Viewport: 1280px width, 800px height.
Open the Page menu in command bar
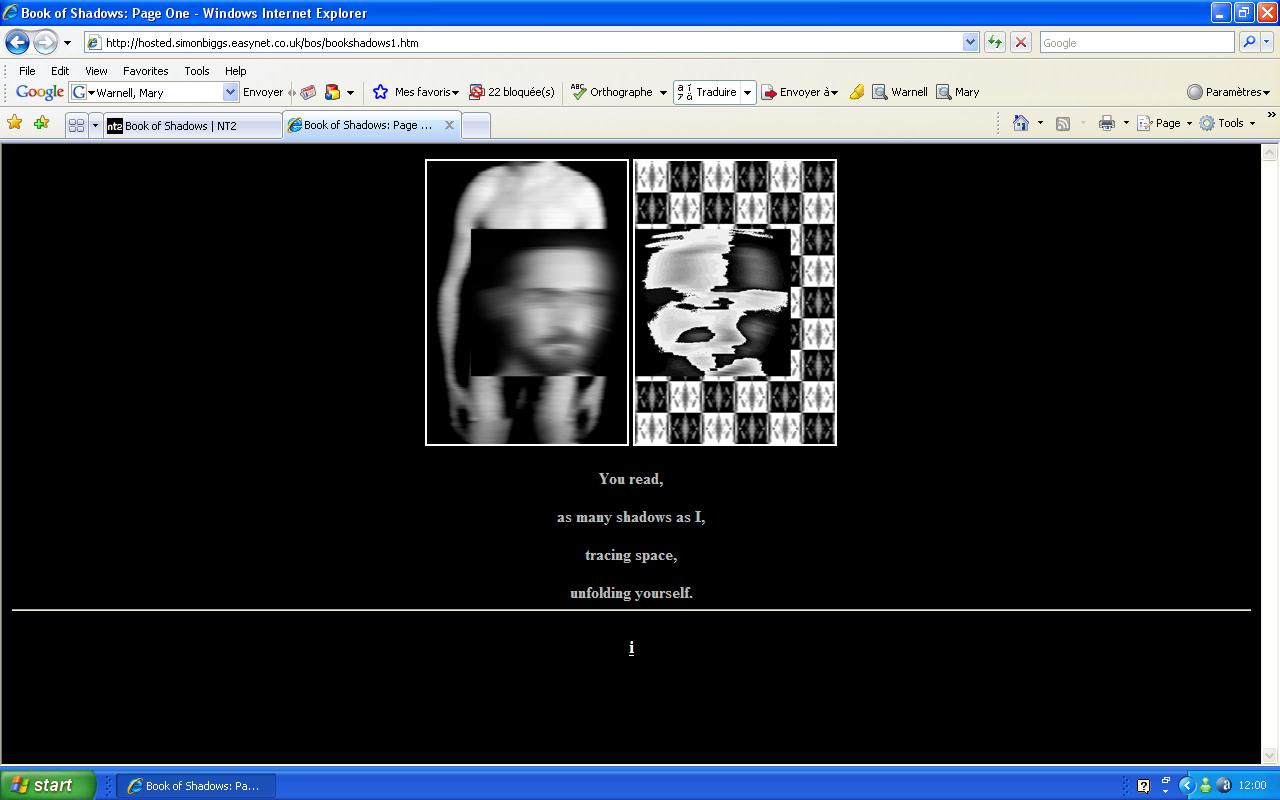(x=1165, y=123)
